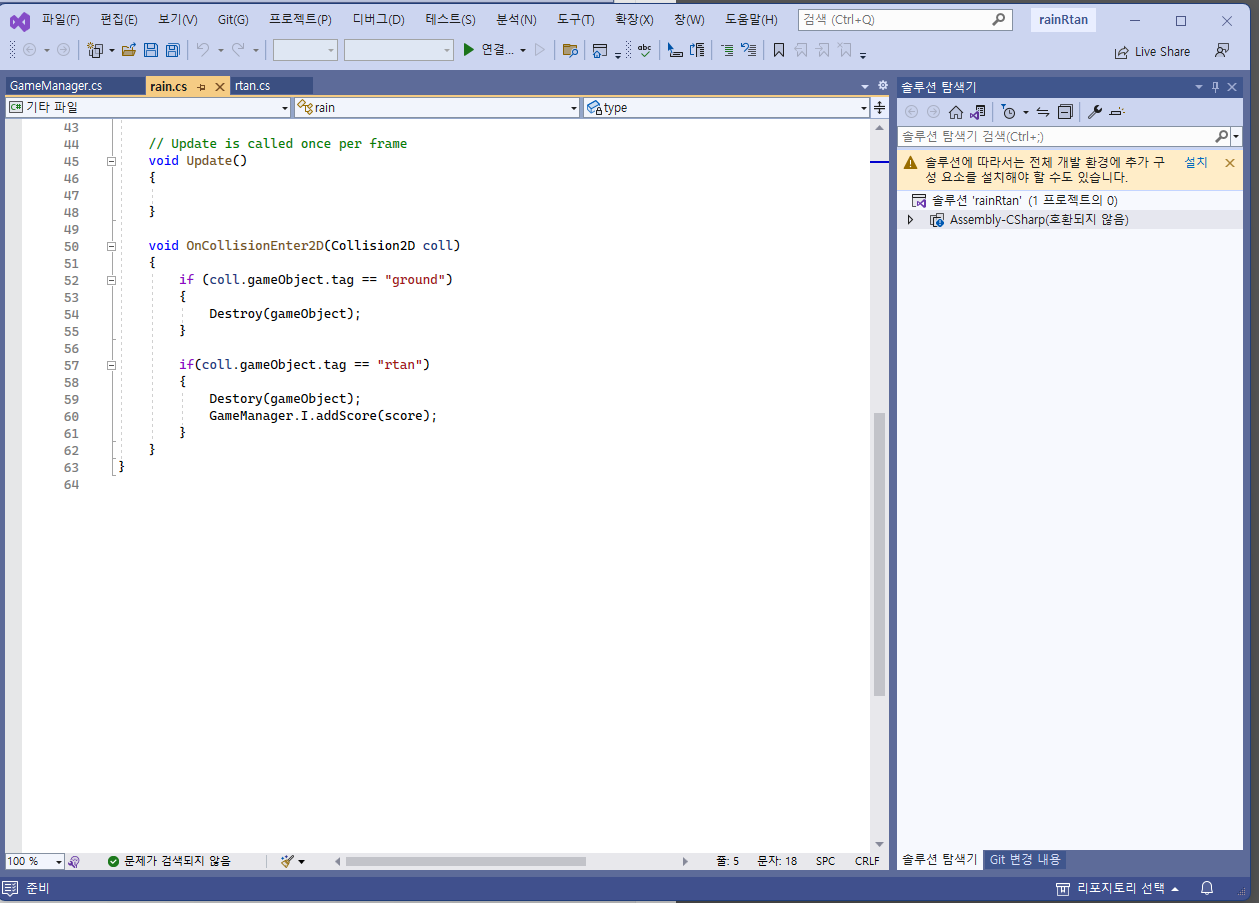The width and height of the screenshot is (1259, 903).
Task: Click the spell check abc icon
Action: (x=645, y=50)
